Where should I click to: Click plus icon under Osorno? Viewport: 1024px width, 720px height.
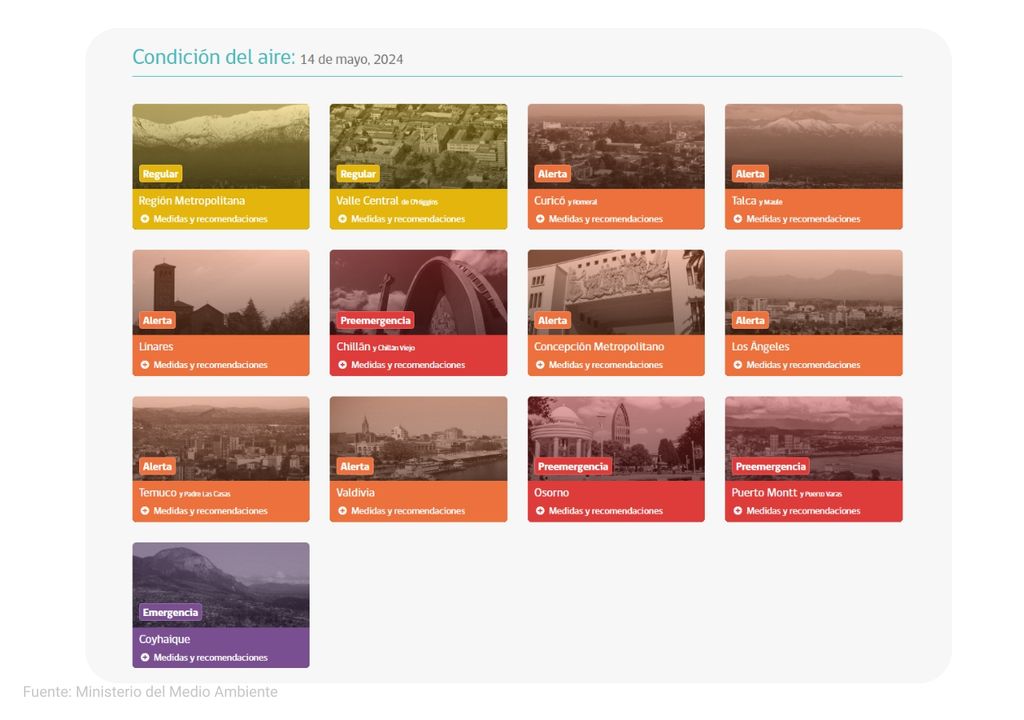coord(540,511)
